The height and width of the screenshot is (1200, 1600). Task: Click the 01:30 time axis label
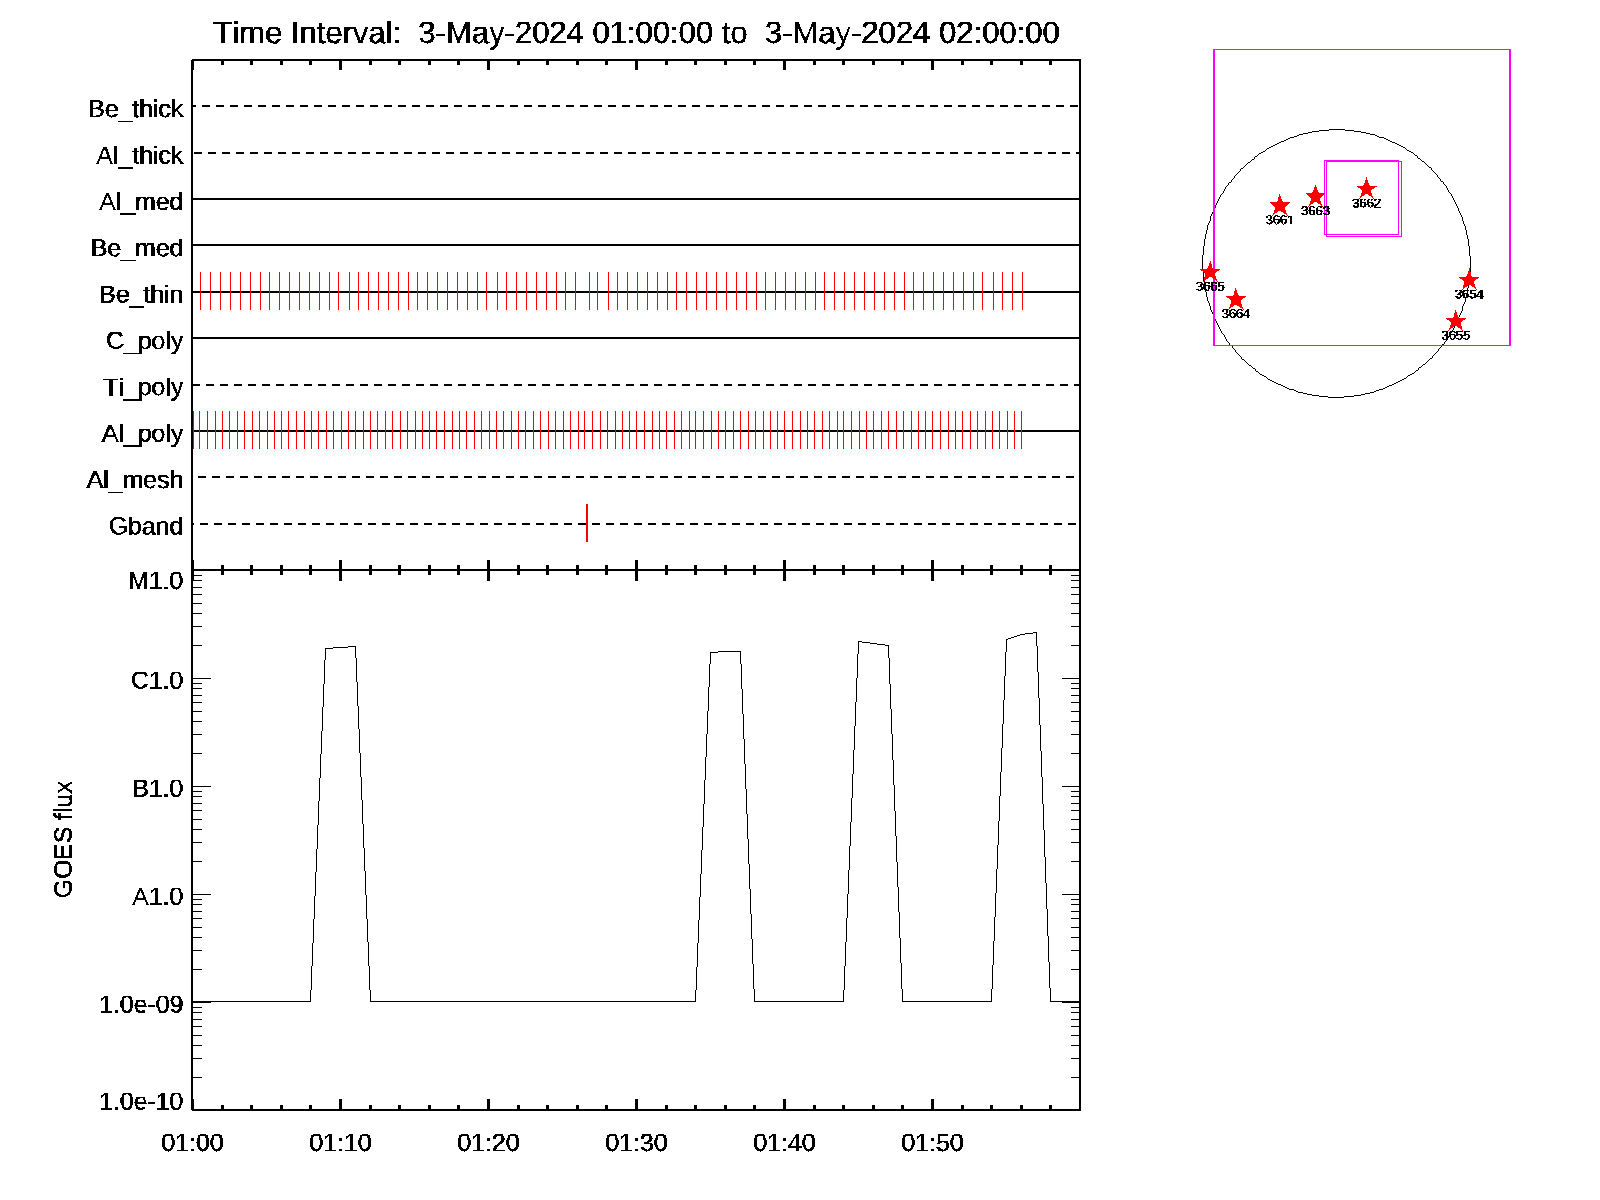point(636,1143)
